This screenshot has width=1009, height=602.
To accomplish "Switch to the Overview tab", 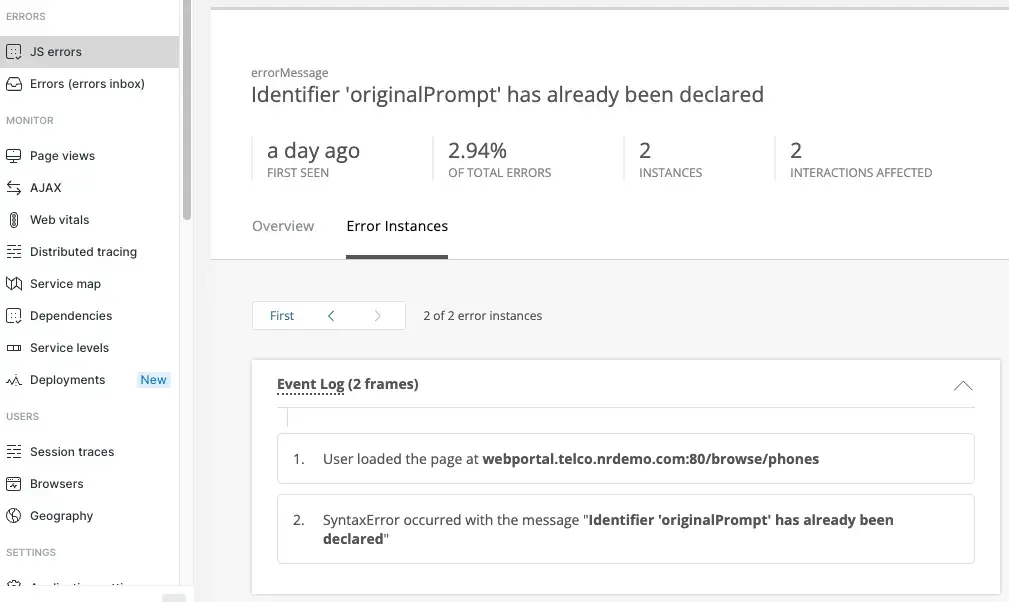I will [283, 226].
